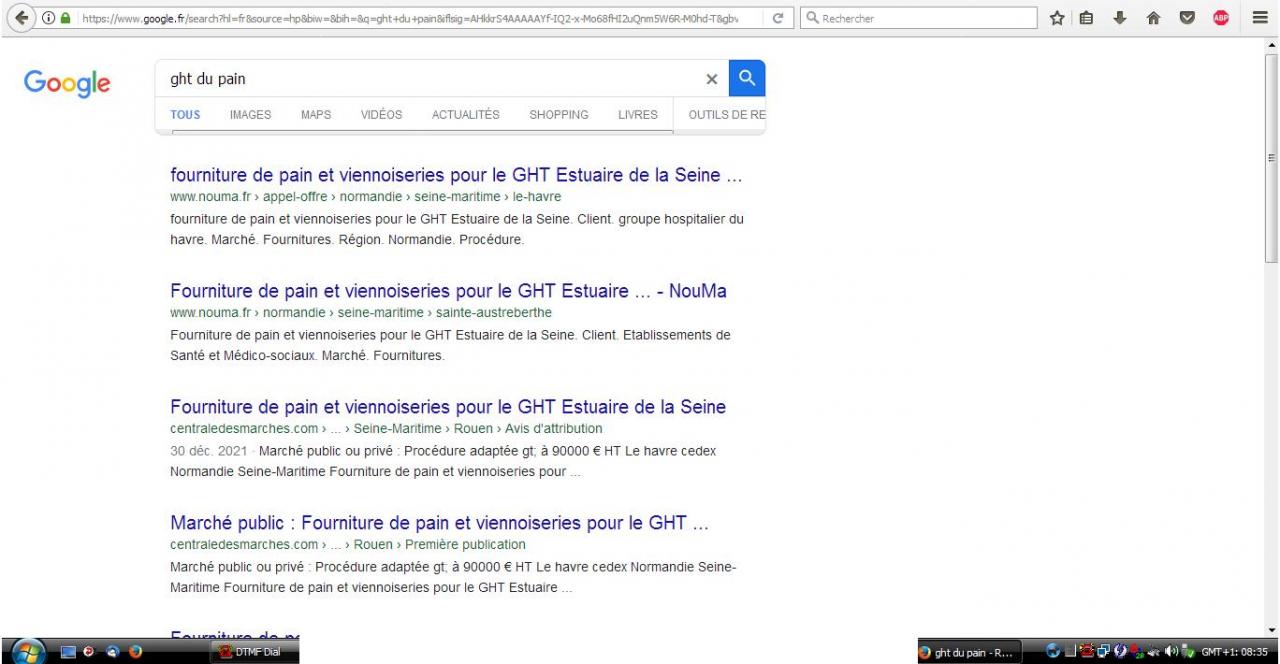The width and height of the screenshot is (1280, 664).
Task: Bookmark this page with the star icon
Action: [x=1057, y=18]
